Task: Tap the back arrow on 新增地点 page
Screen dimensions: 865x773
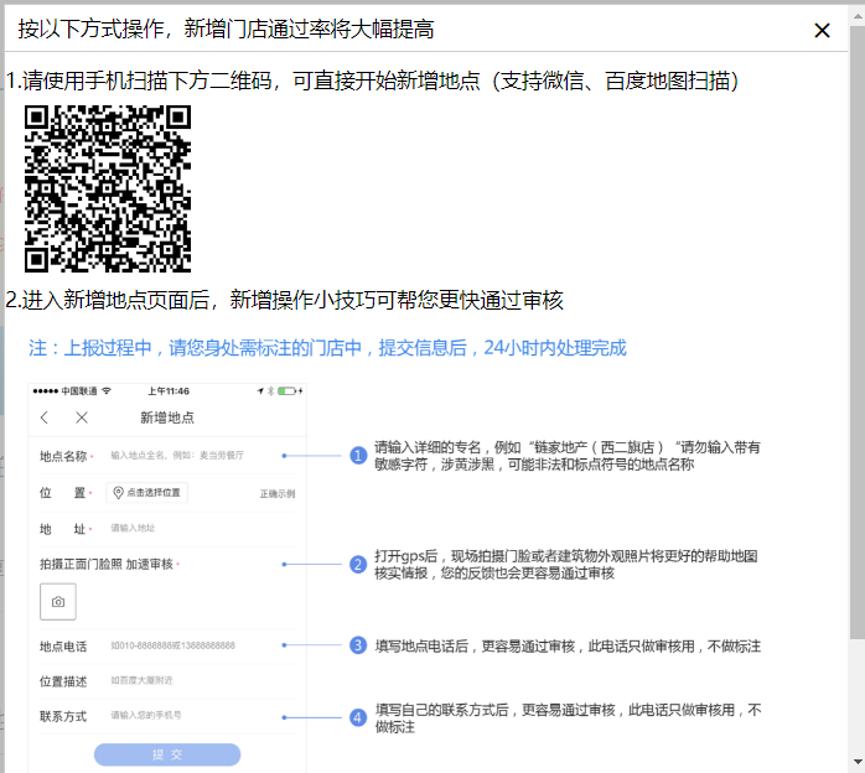Action: 46,415
